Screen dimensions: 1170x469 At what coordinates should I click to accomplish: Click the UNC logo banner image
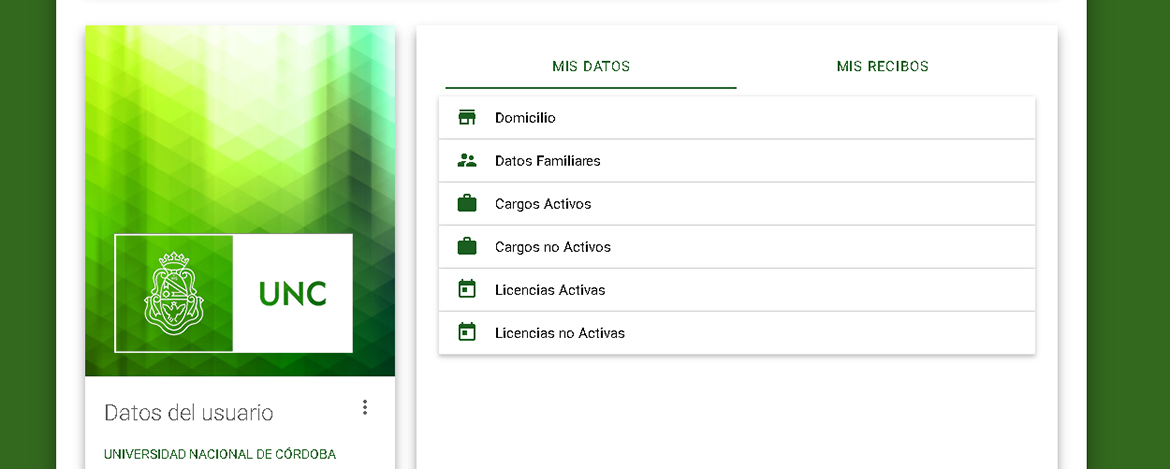(x=234, y=293)
